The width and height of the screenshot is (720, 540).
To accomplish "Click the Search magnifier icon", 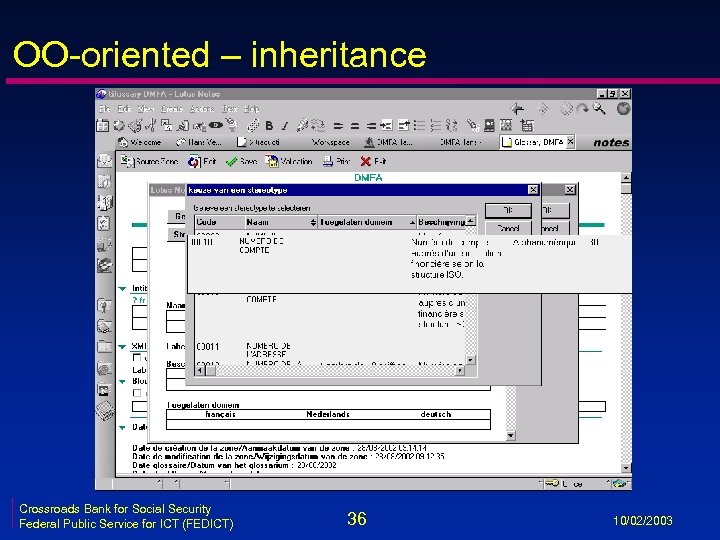I will click(x=599, y=108).
